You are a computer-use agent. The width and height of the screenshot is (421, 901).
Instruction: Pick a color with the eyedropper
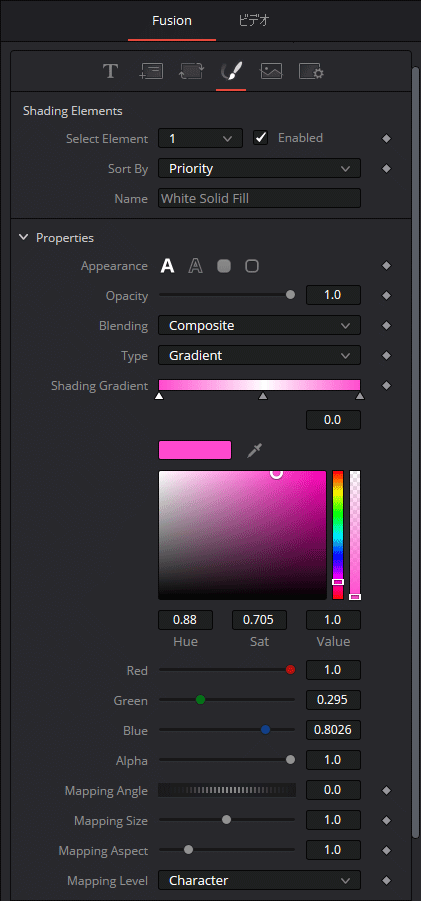(x=254, y=450)
